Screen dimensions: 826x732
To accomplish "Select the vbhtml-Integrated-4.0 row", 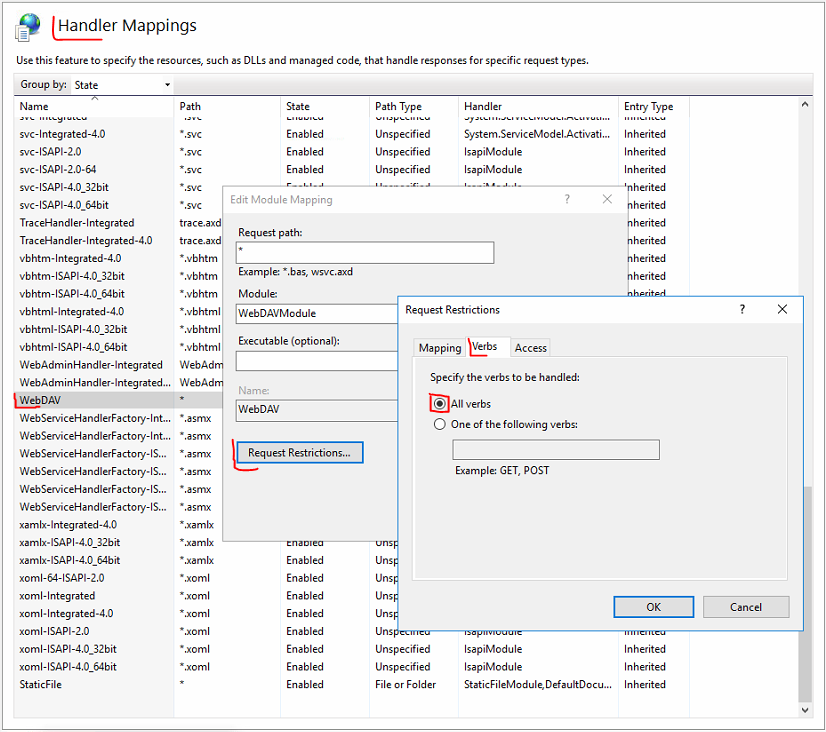I will coord(72,312).
